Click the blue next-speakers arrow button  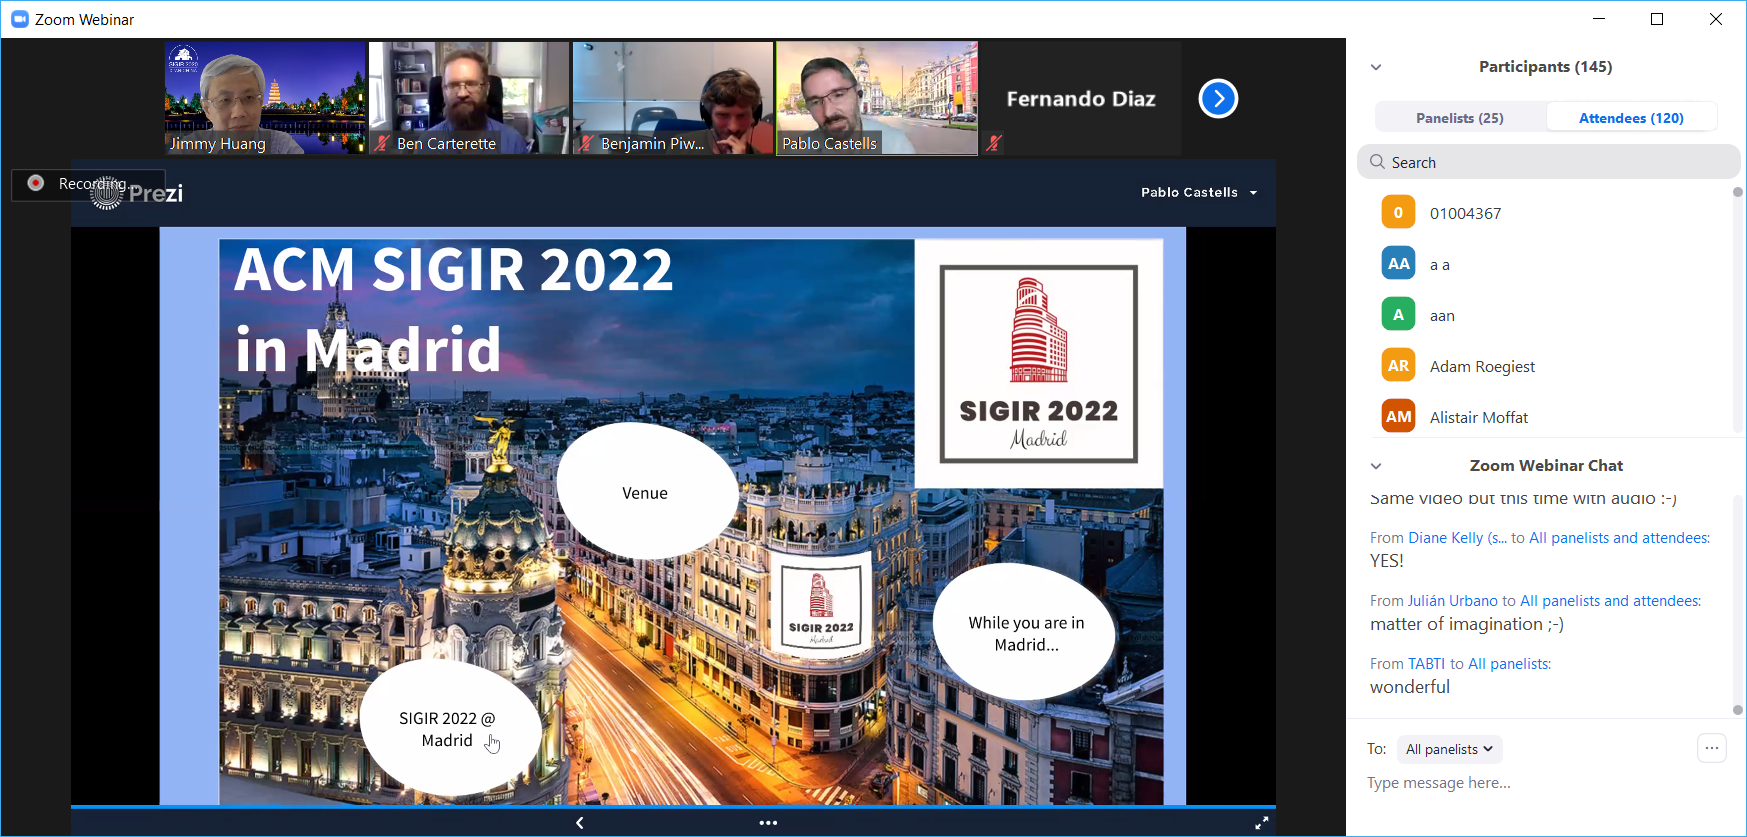point(1218,98)
